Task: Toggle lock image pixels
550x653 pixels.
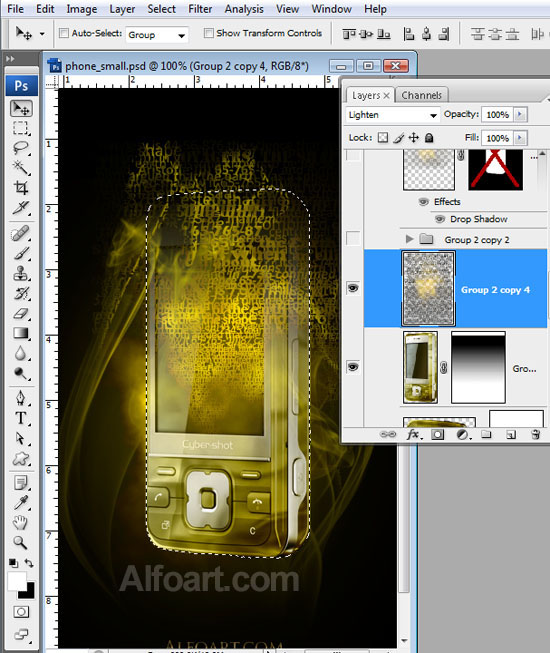Action: pyautogui.click(x=398, y=137)
